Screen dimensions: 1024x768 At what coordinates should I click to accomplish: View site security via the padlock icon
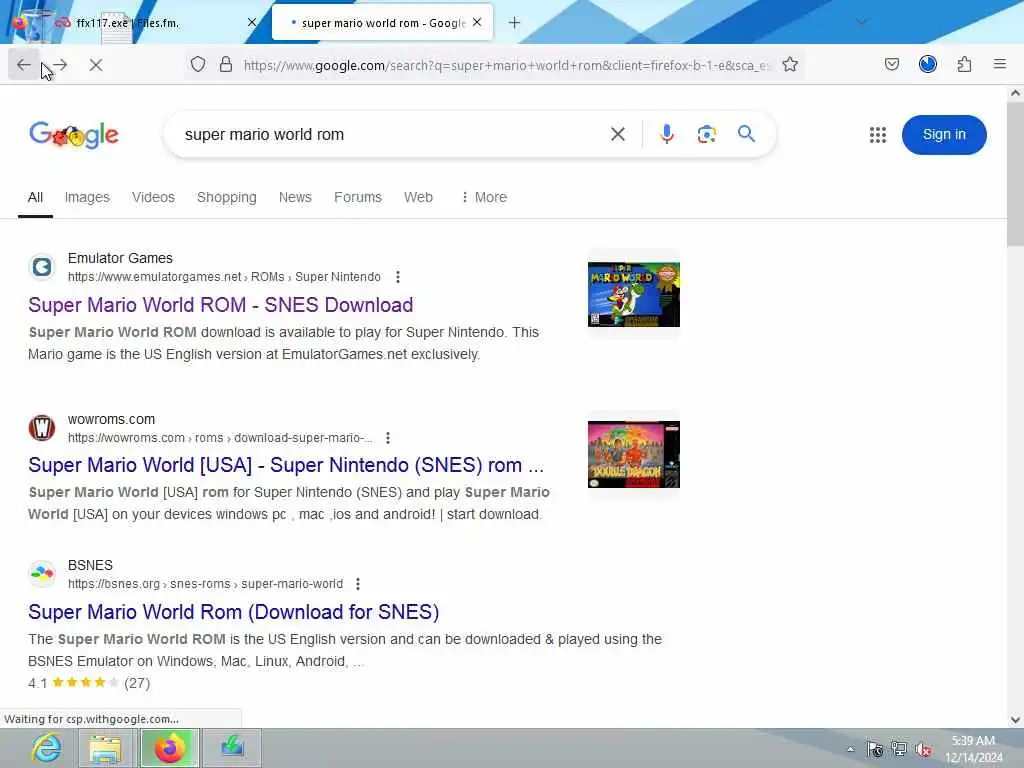226,64
